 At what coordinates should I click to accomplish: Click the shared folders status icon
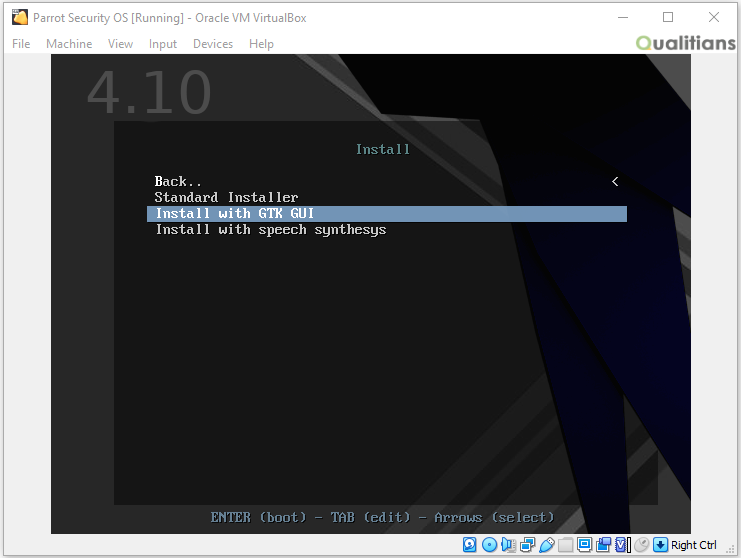(x=566, y=545)
